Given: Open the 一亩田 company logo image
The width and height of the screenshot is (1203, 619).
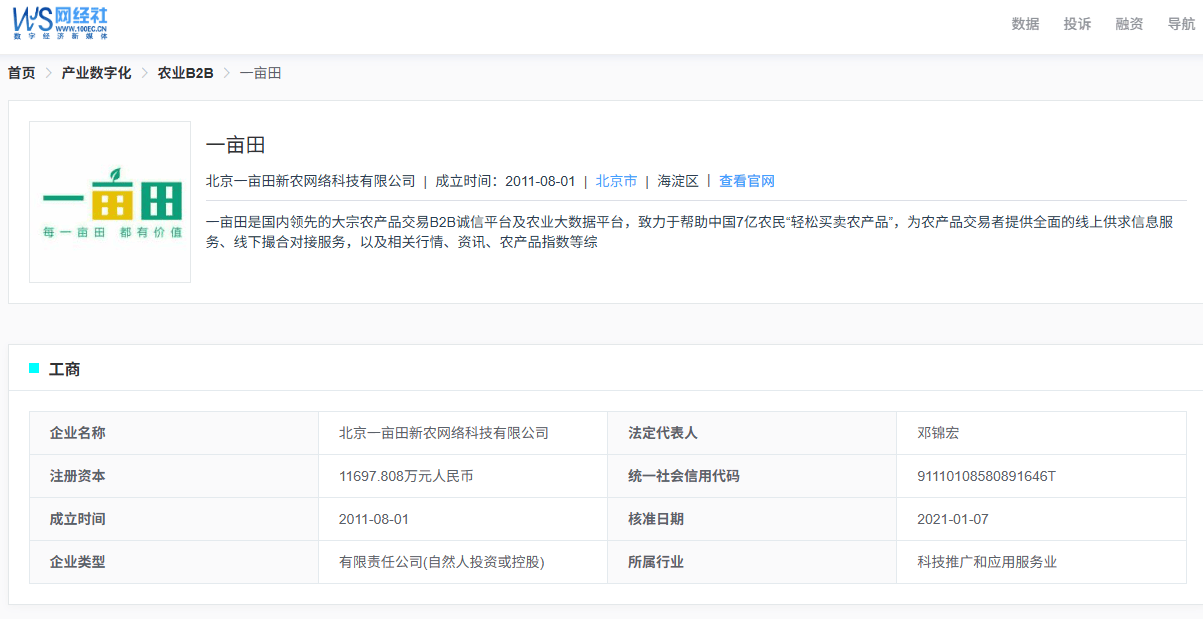Looking at the screenshot, I should coord(110,202).
